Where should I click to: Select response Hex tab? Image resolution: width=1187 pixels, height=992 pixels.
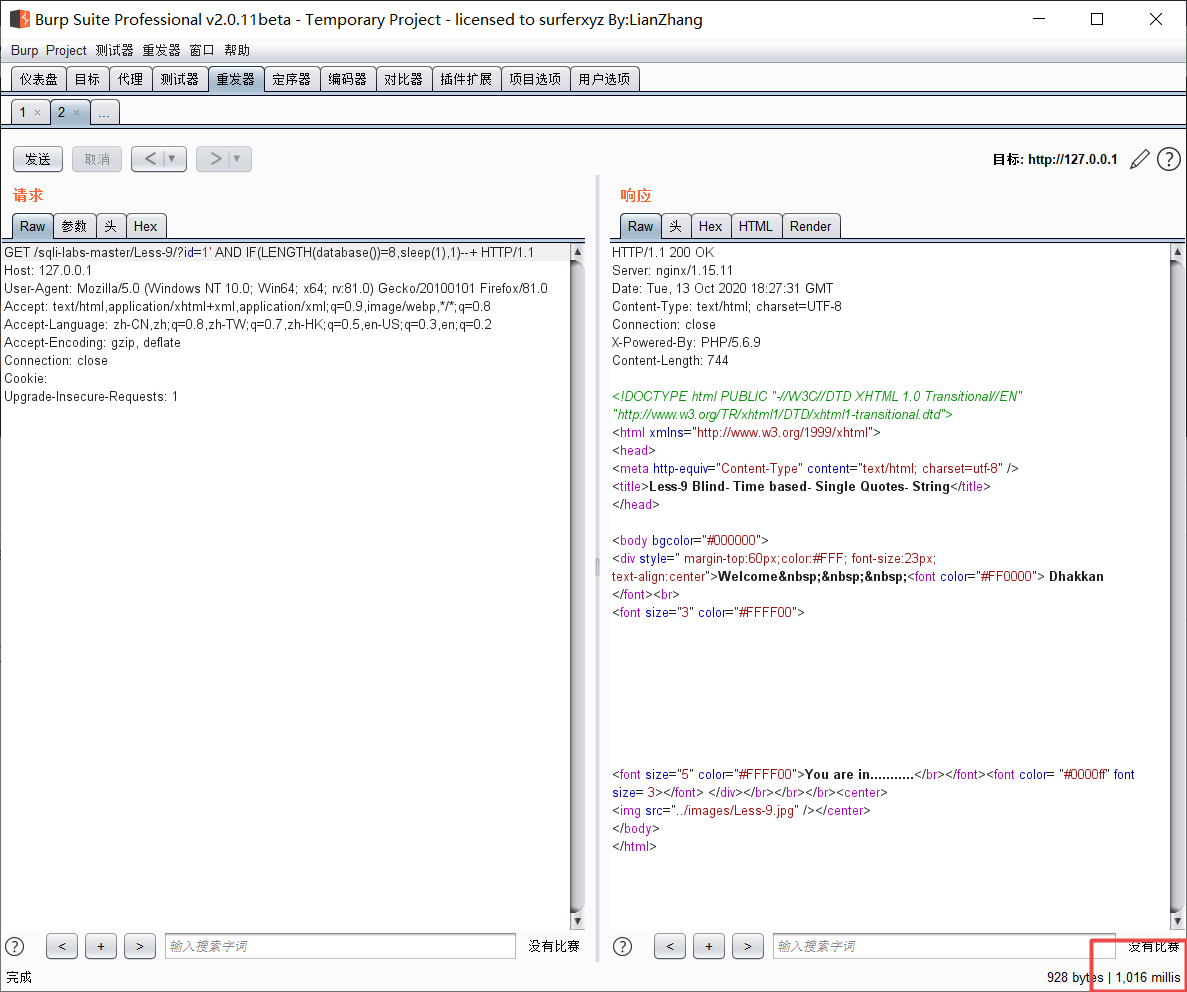(x=710, y=226)
